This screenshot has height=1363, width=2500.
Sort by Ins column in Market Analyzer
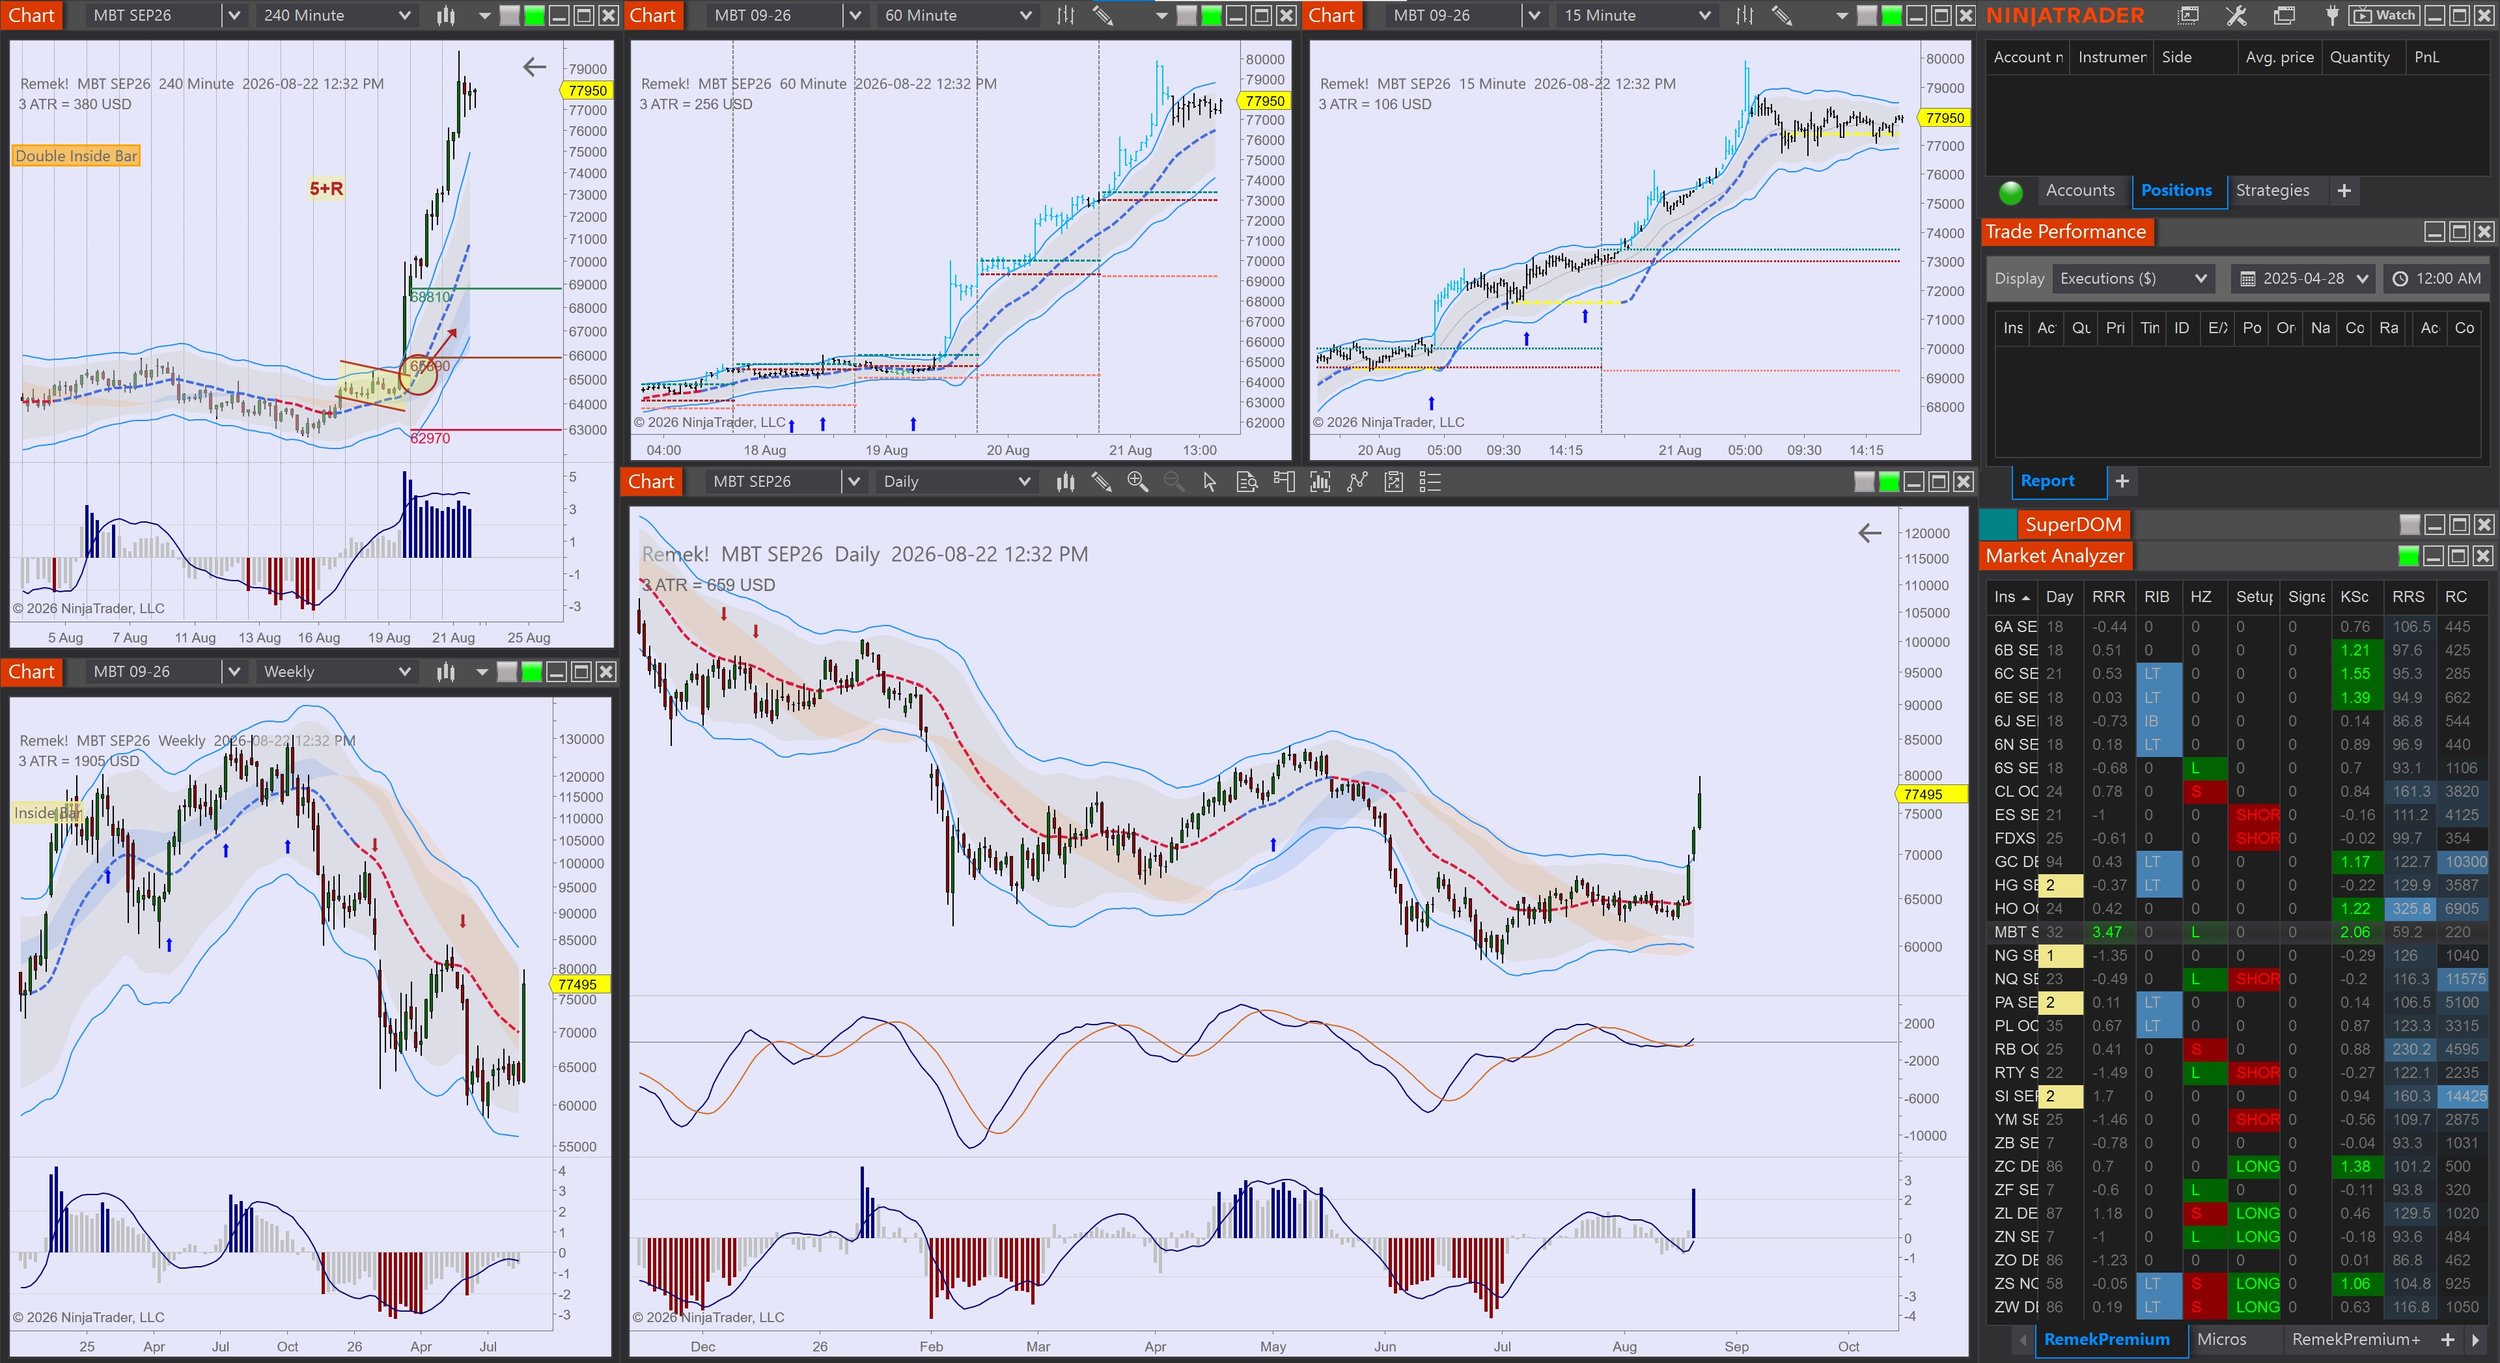coord(2011,597)
